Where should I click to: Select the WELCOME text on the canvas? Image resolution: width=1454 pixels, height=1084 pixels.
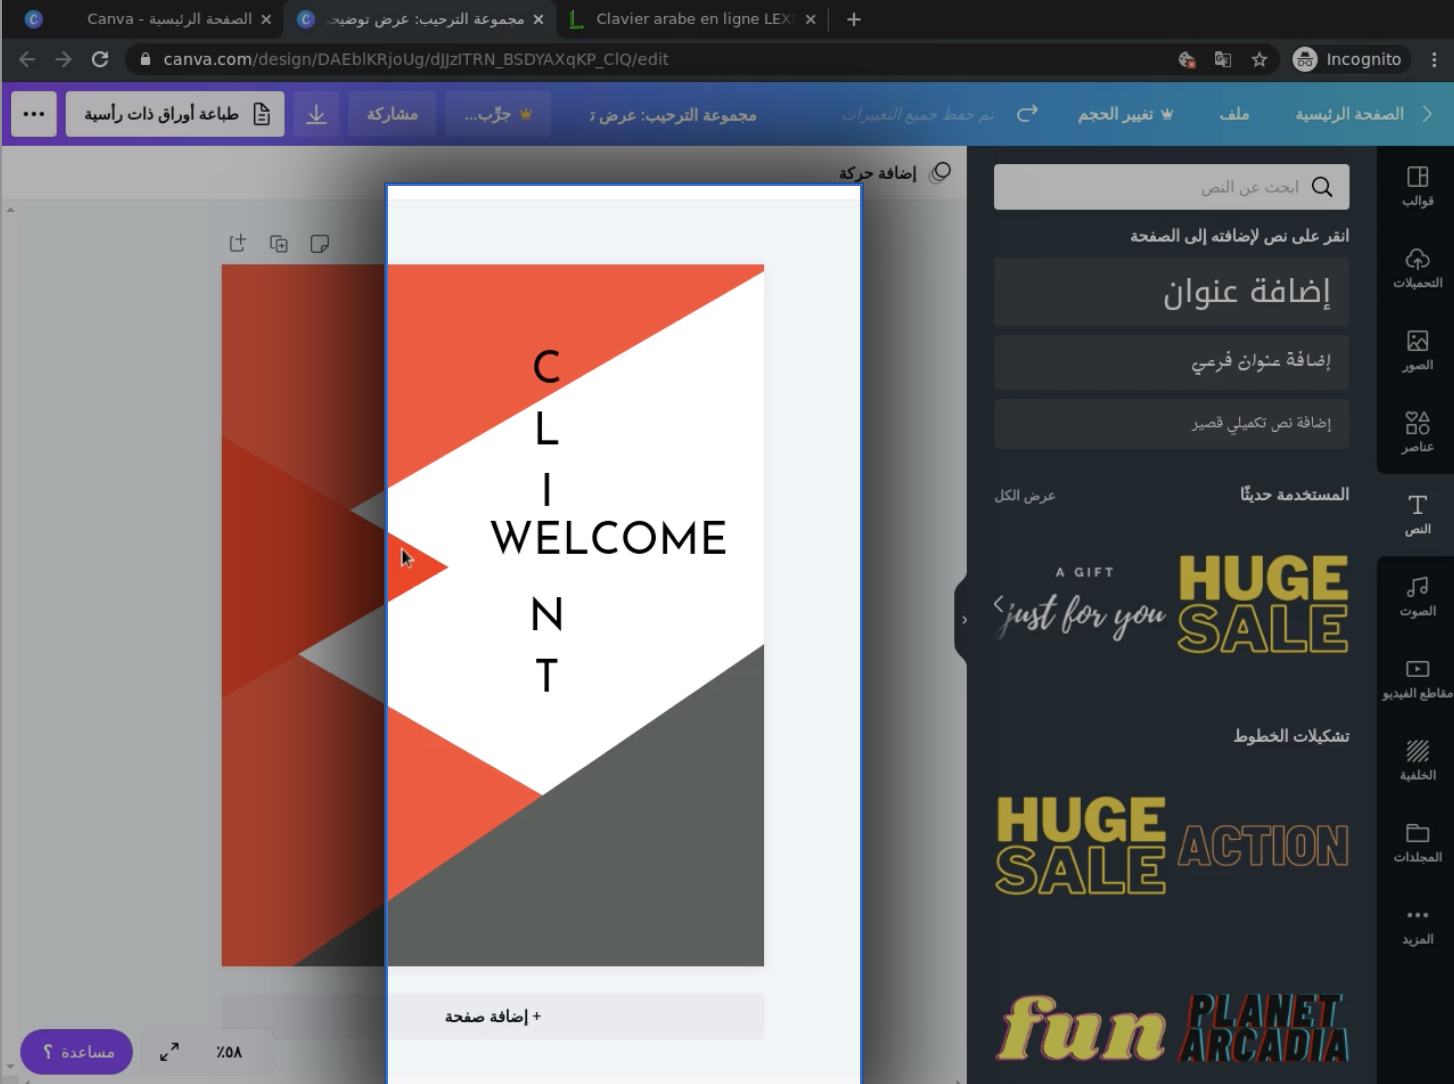pyautogui.click(x=608, y=538)
